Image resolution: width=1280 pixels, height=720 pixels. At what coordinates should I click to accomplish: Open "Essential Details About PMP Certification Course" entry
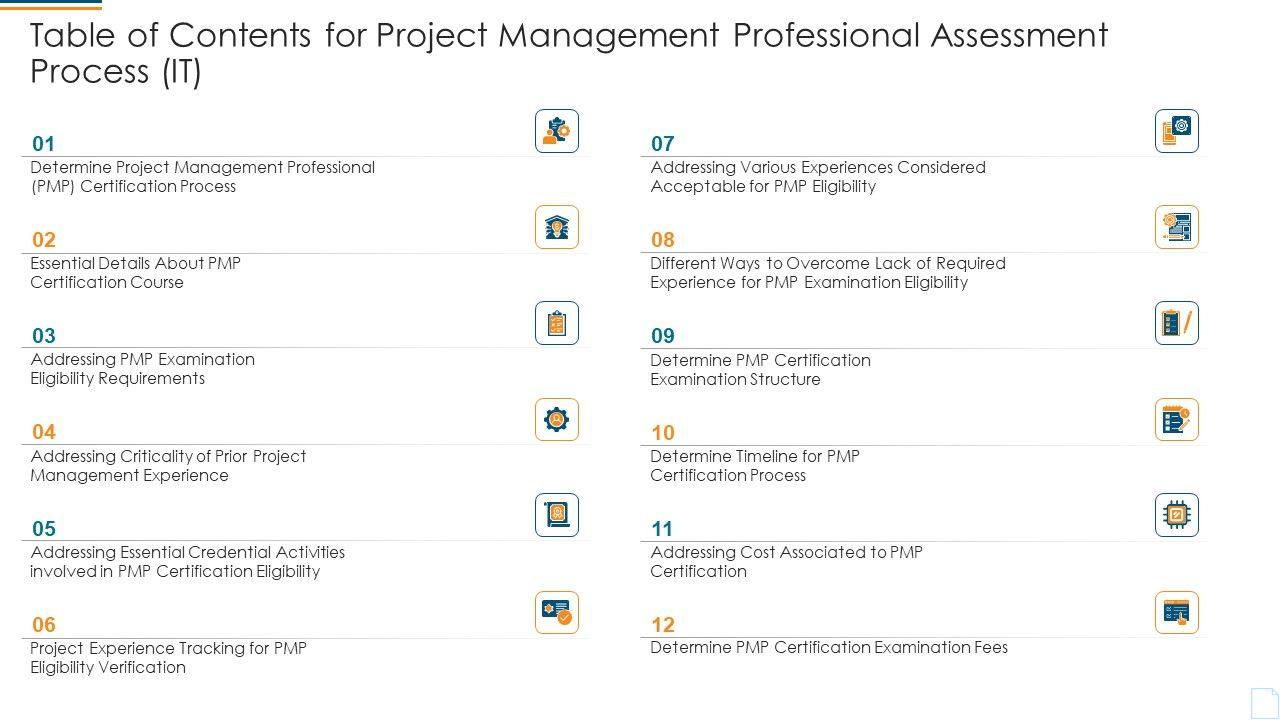coord(135,273)
